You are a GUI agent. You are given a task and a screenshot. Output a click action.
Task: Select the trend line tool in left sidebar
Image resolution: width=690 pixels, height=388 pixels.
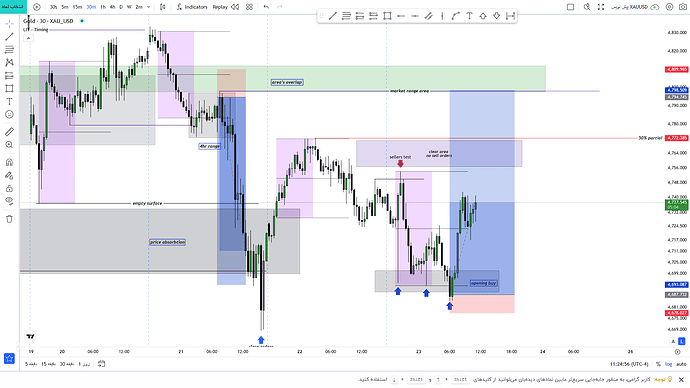click(x=9, y=37)
